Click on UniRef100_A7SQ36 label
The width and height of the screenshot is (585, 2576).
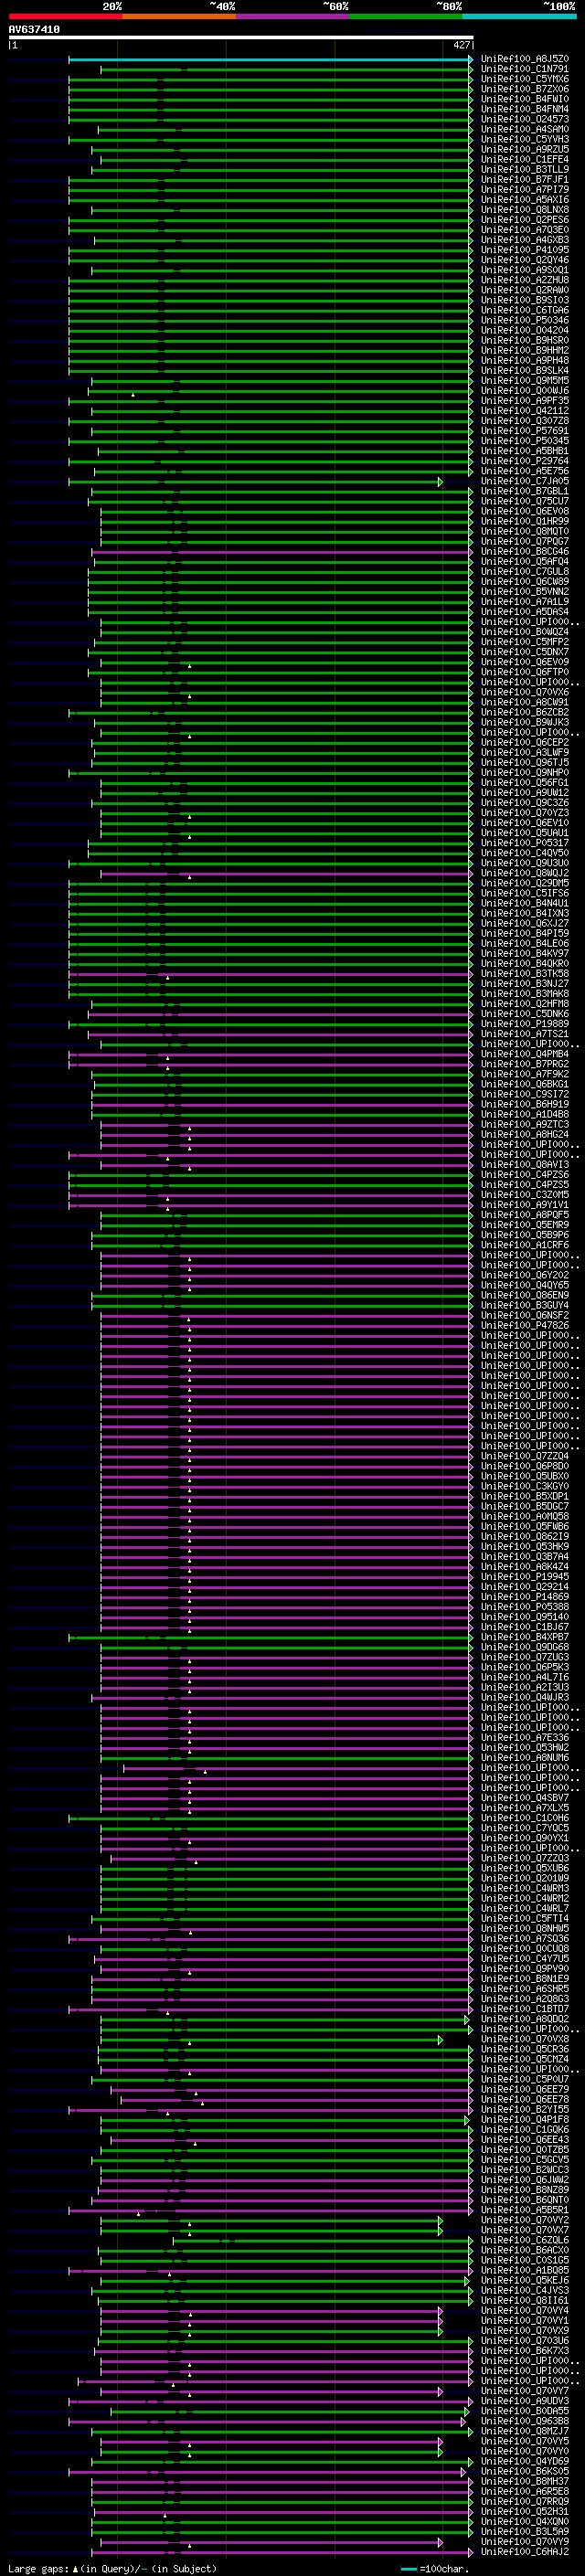(x=525, y=1938)
